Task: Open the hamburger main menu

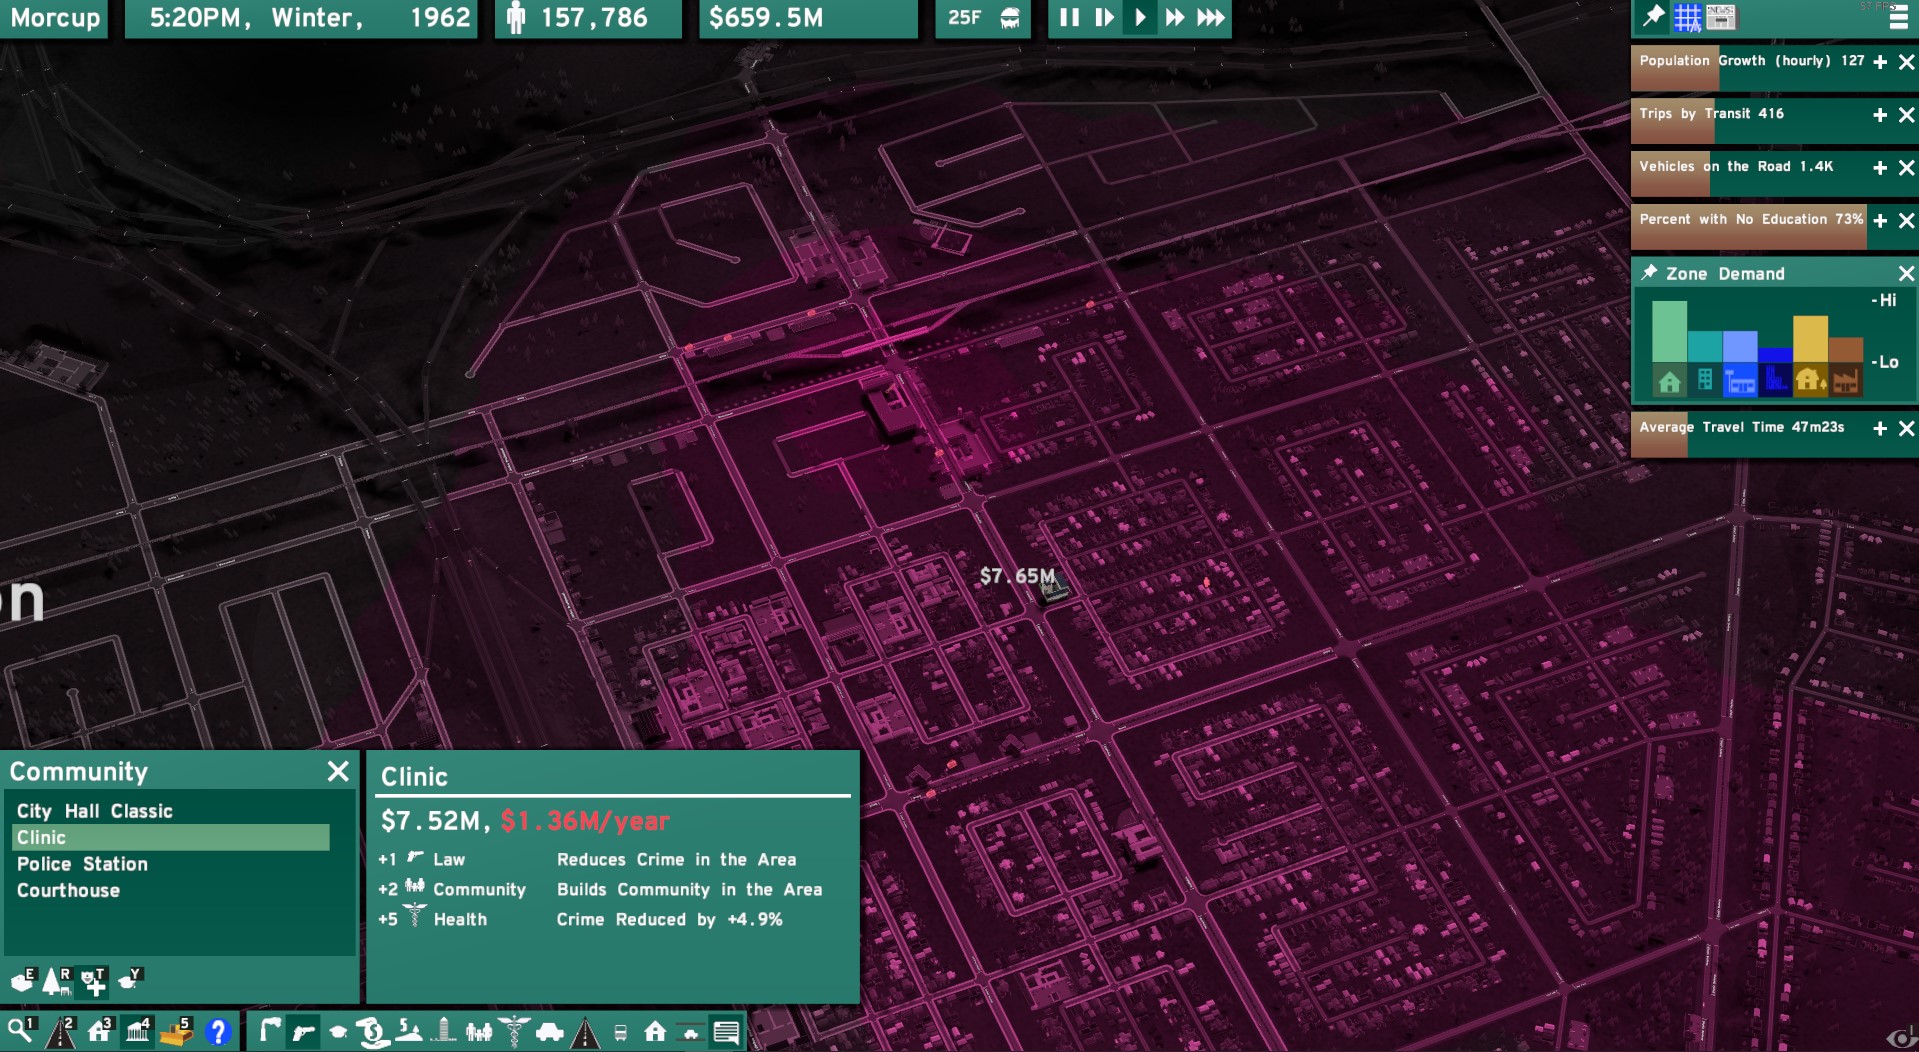Action: (1898, 19)
